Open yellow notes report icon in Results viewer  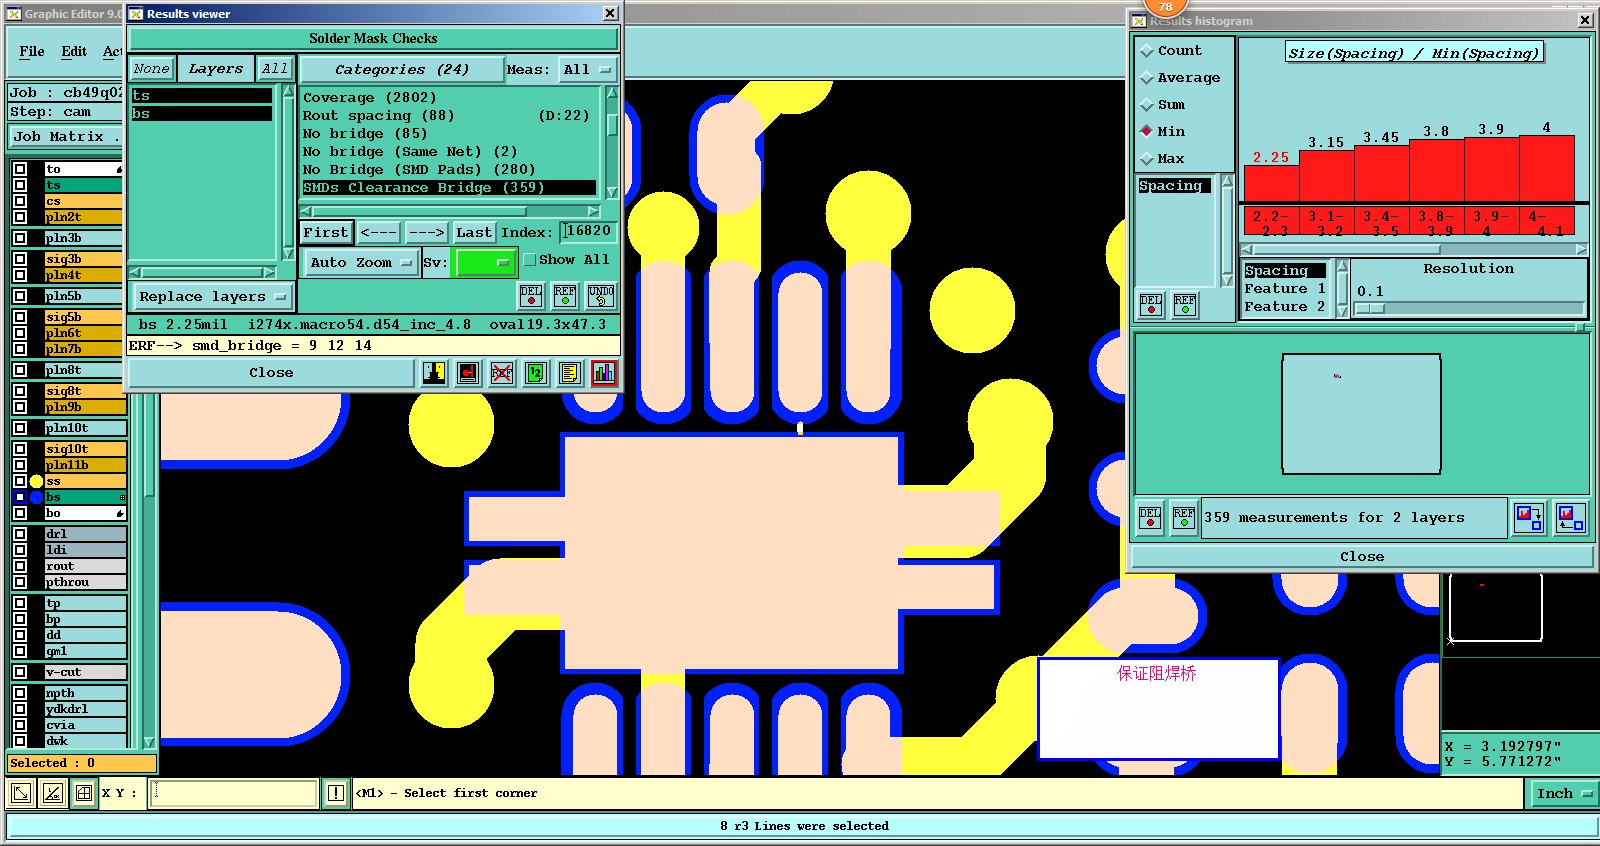point(570,373)
